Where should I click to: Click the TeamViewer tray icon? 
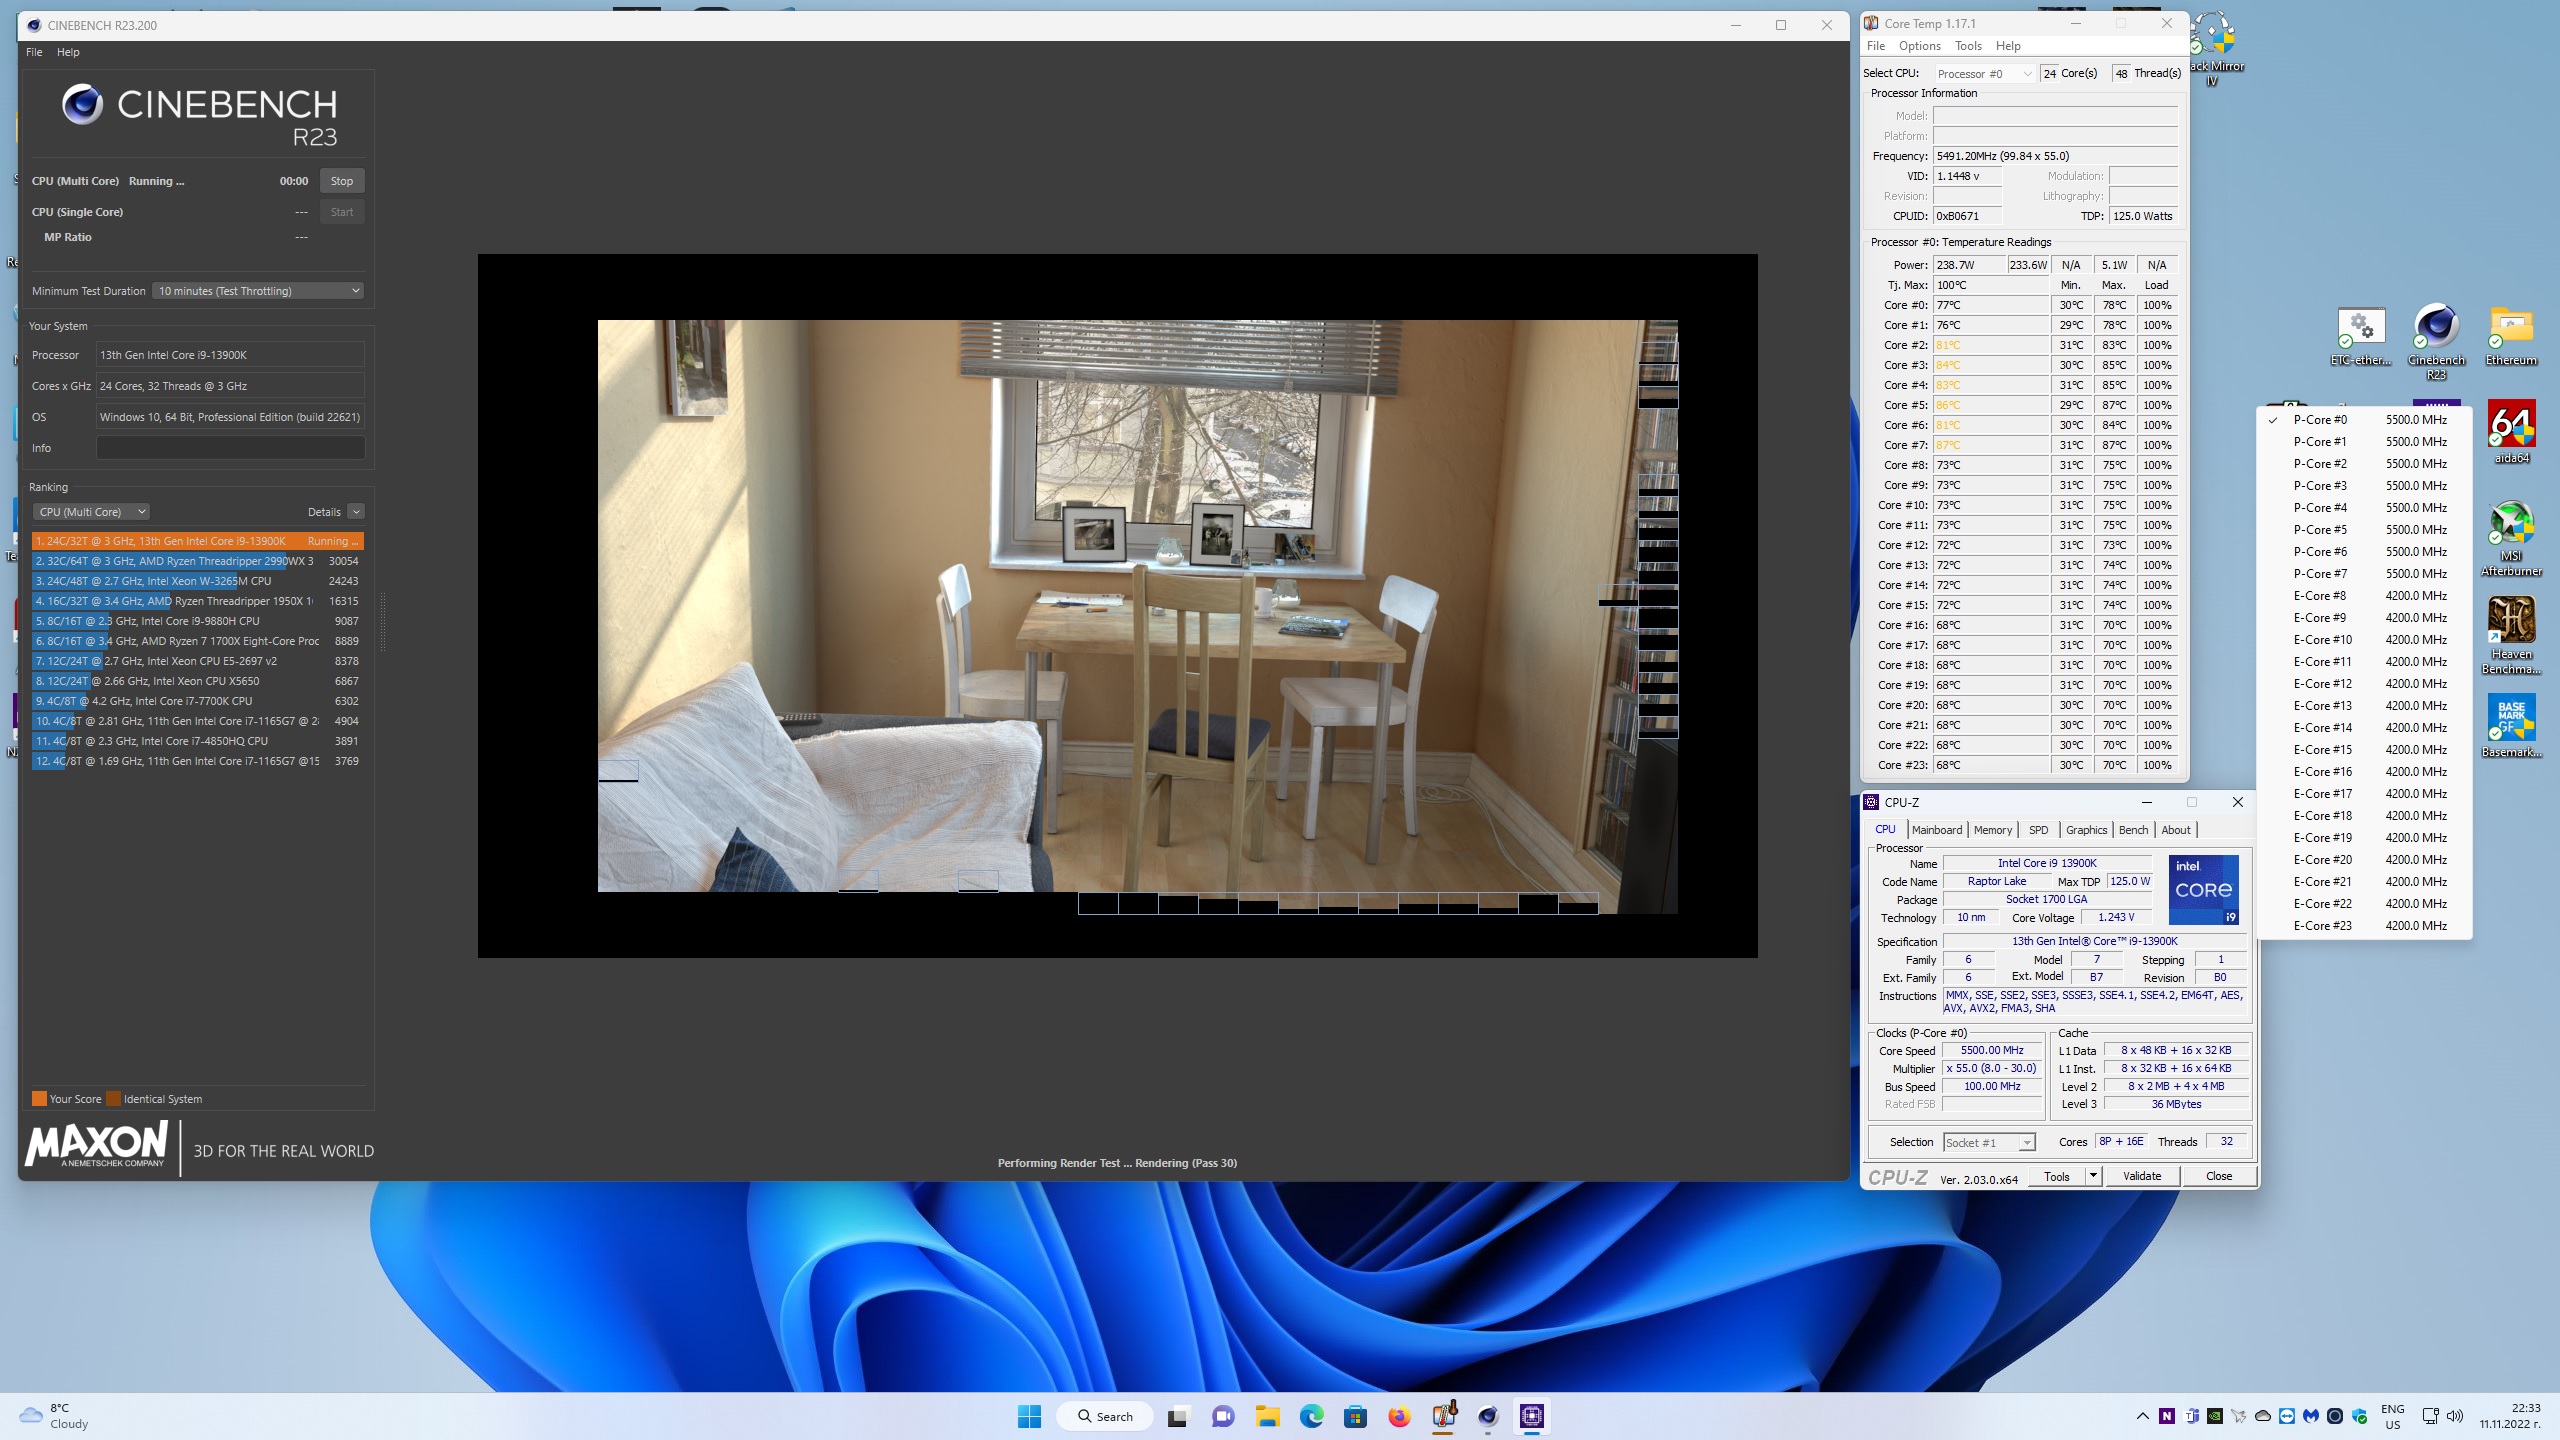click(2287, 1416)
